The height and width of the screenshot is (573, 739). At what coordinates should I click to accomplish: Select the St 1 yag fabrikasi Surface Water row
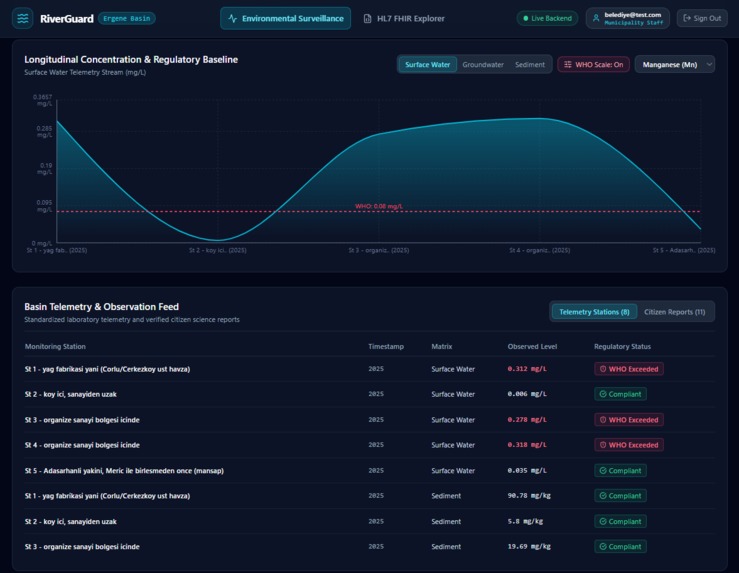pos(370,369)
